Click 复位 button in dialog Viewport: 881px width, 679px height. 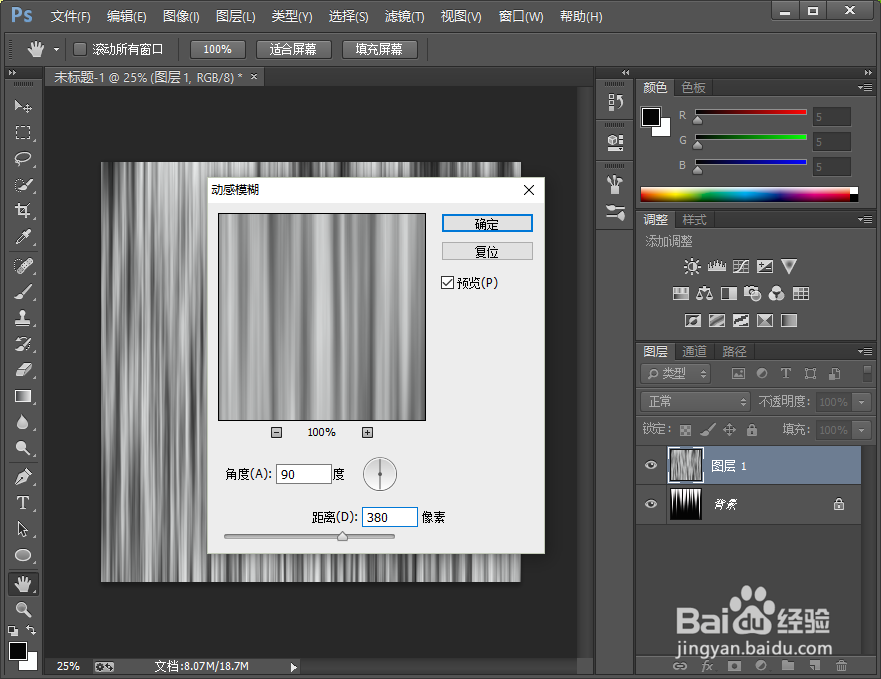(x=487, y=251)
